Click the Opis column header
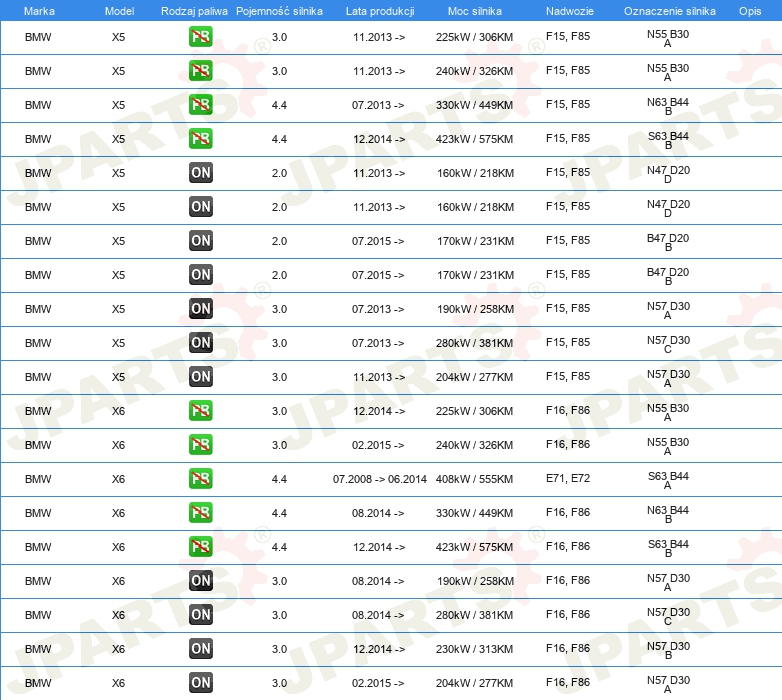Screen dimensions: 782x700 point(749,11)
